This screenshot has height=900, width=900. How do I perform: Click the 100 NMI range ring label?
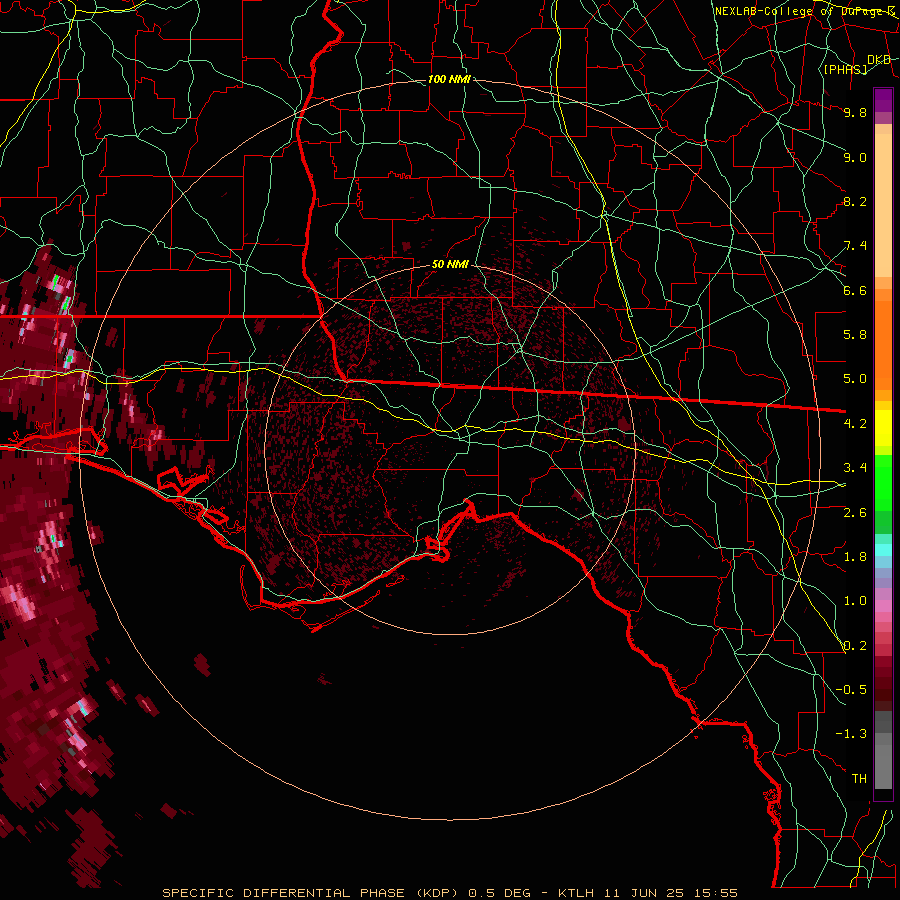(x=449, y=79)
